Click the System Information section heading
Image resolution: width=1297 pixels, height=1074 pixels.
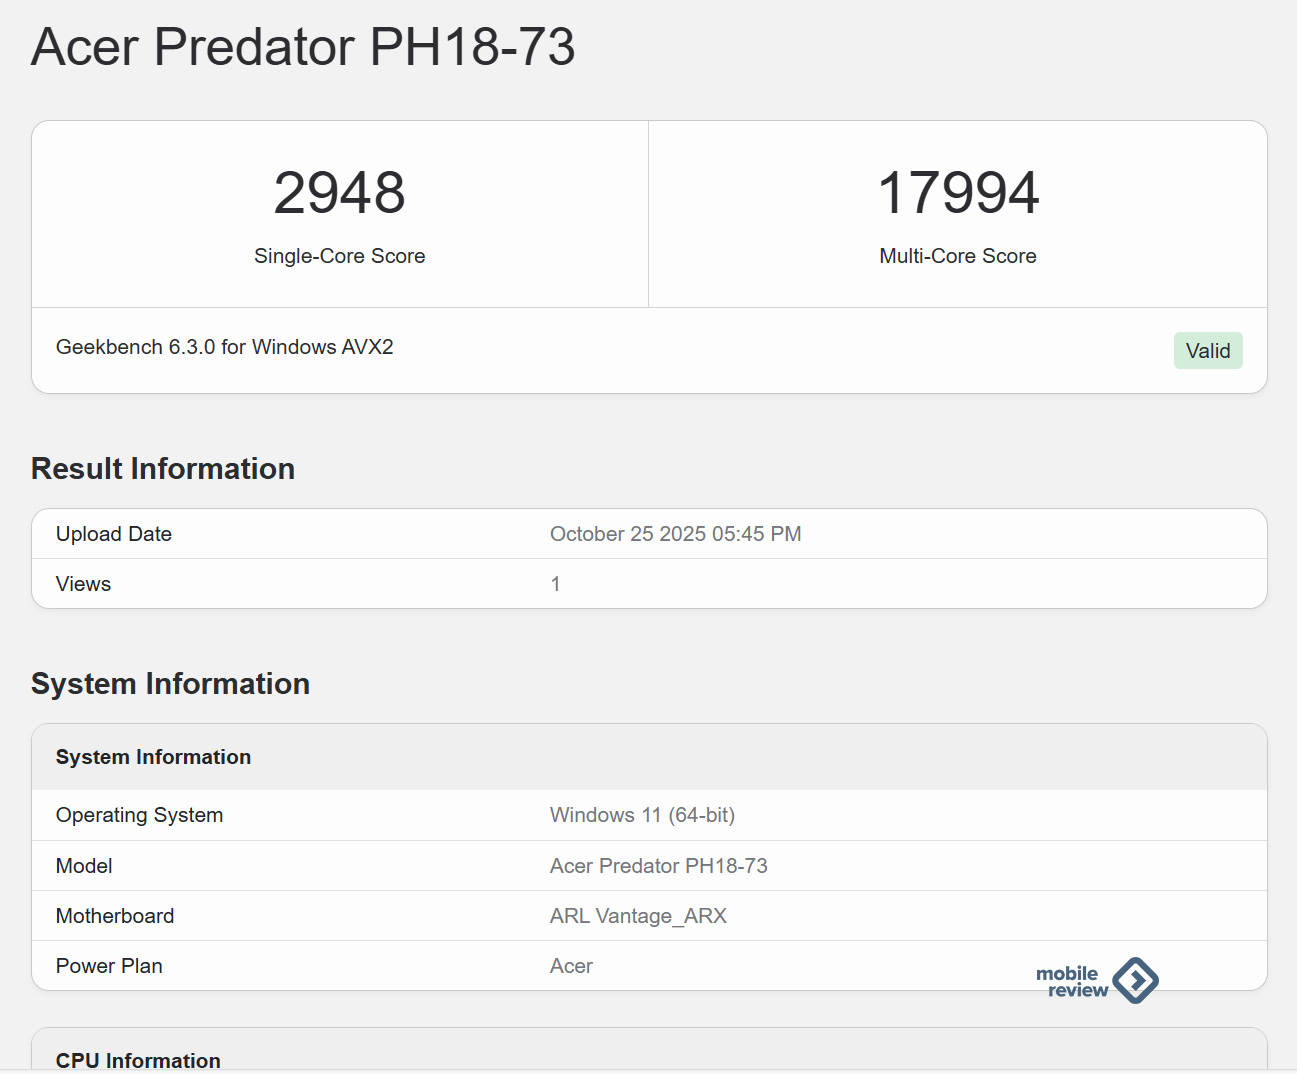[170, 684]
